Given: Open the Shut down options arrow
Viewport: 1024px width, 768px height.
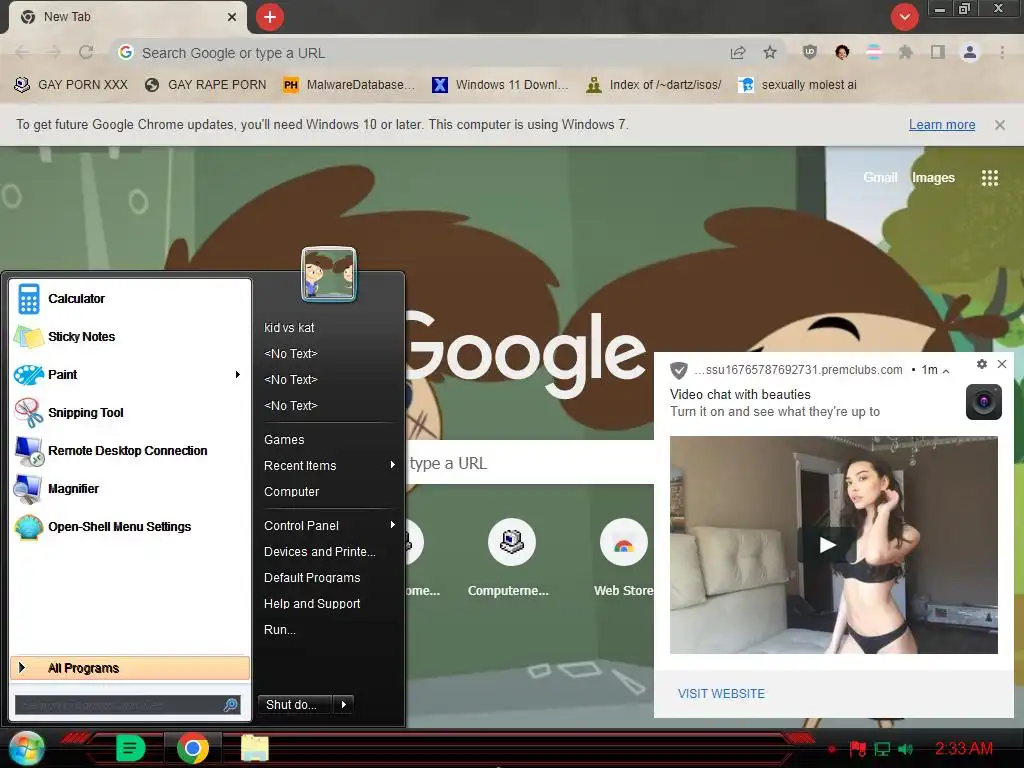Looking at the screenshot, I should point(344,704).
